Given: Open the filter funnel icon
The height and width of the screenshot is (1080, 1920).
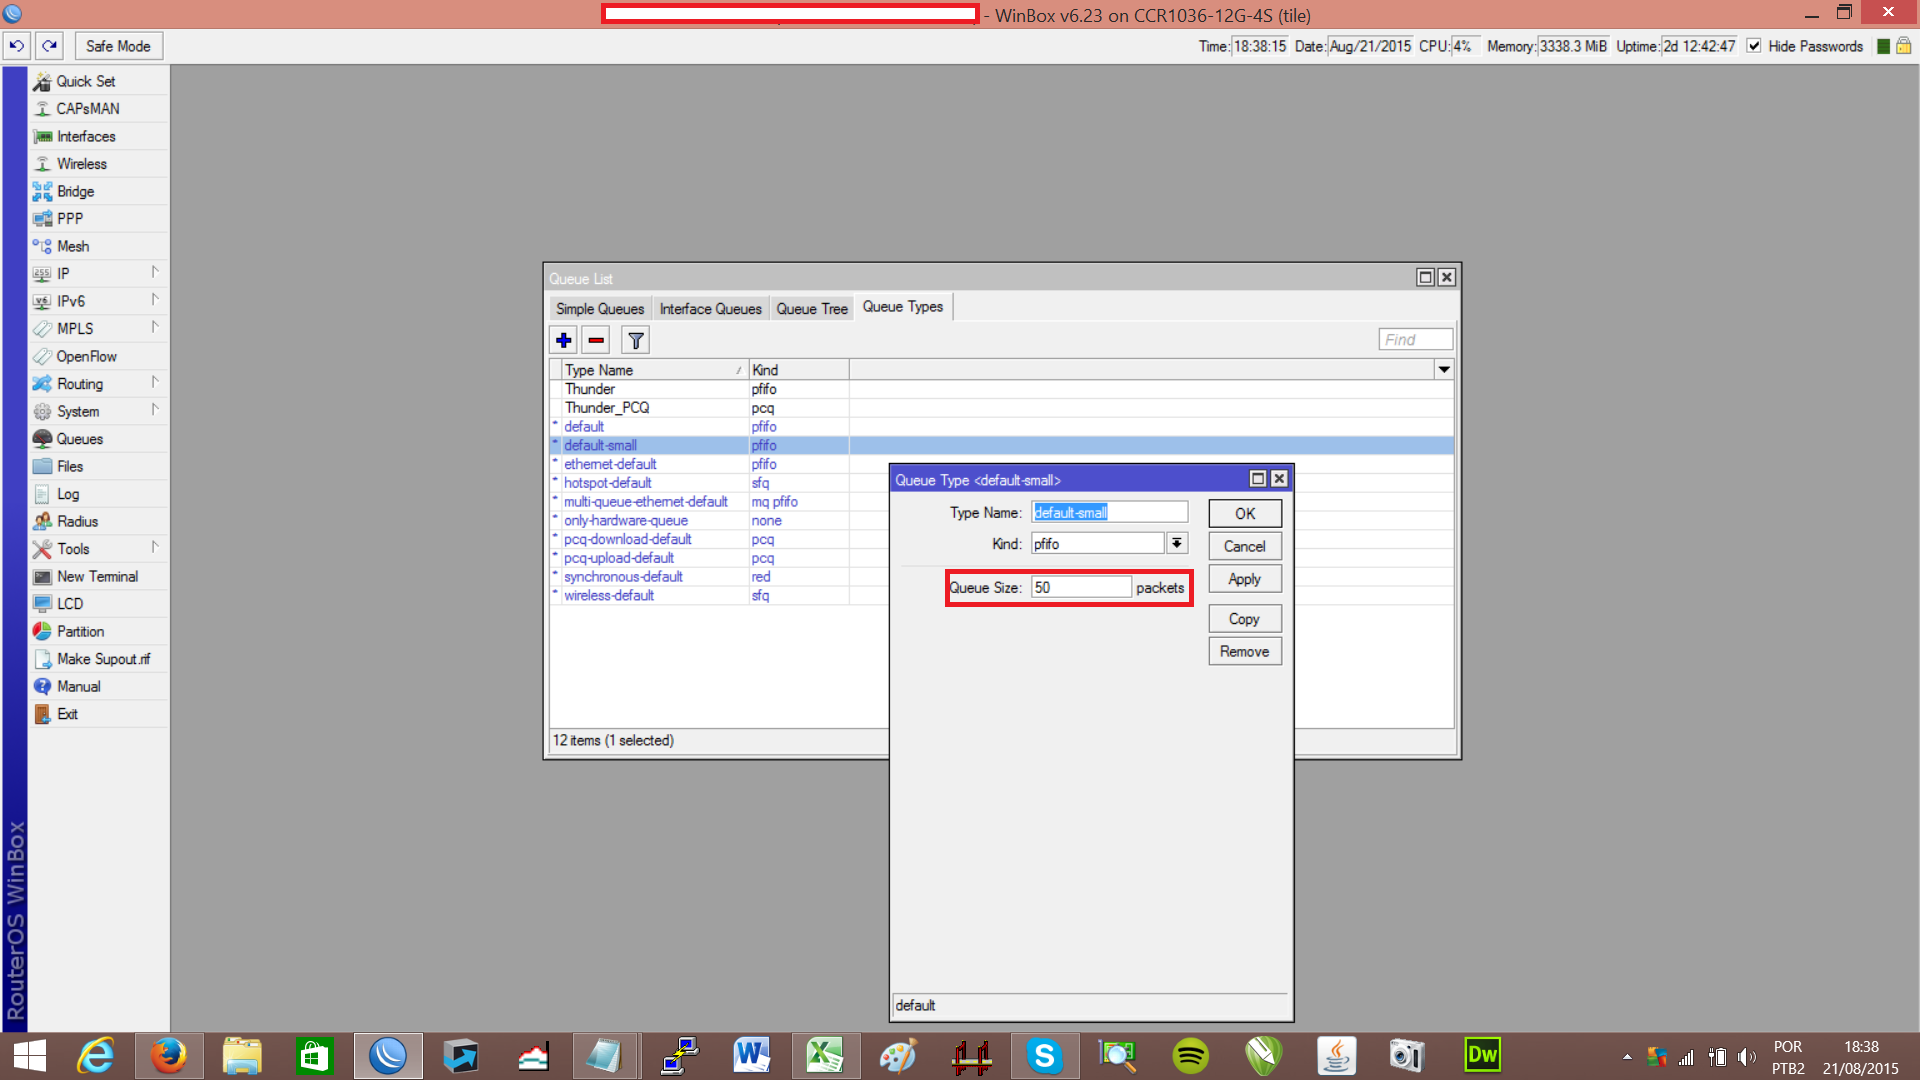Looking at the screenshot, I should [x=635, y=341].
